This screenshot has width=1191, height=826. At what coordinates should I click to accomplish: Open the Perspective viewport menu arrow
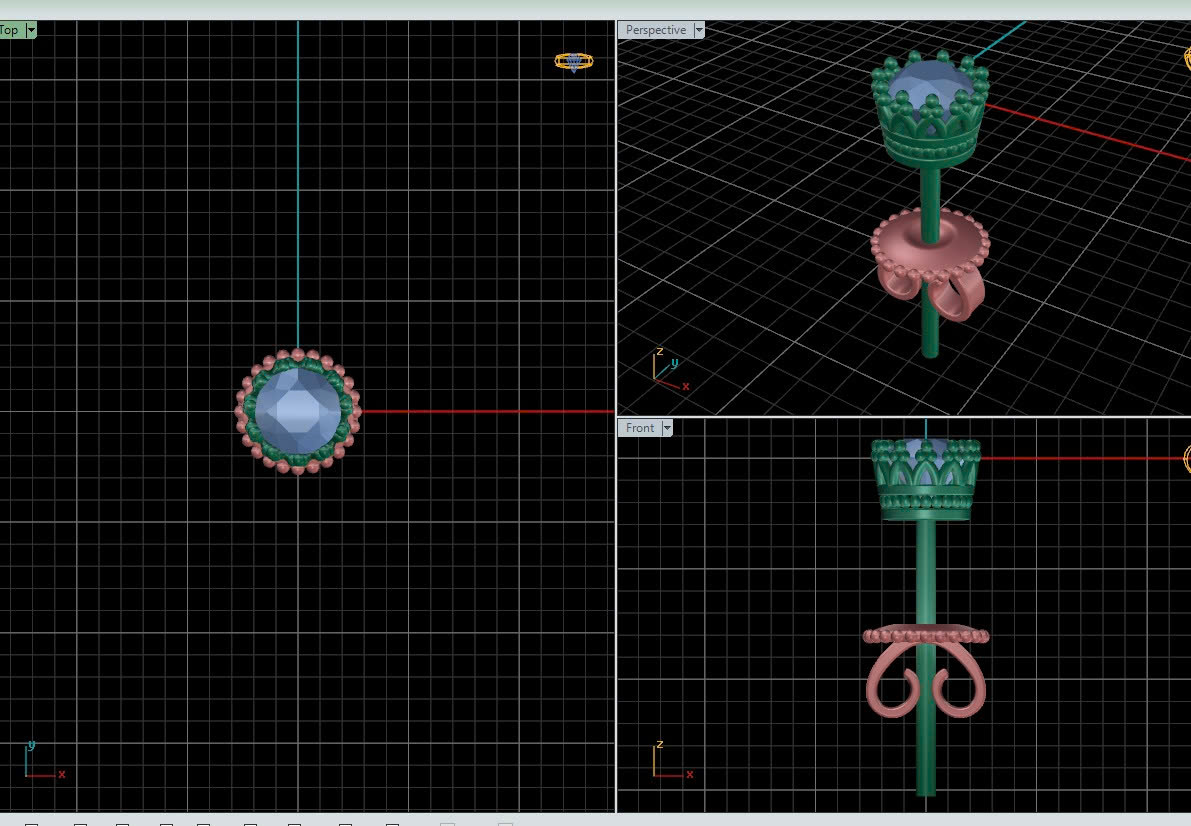tap(699, 30)
